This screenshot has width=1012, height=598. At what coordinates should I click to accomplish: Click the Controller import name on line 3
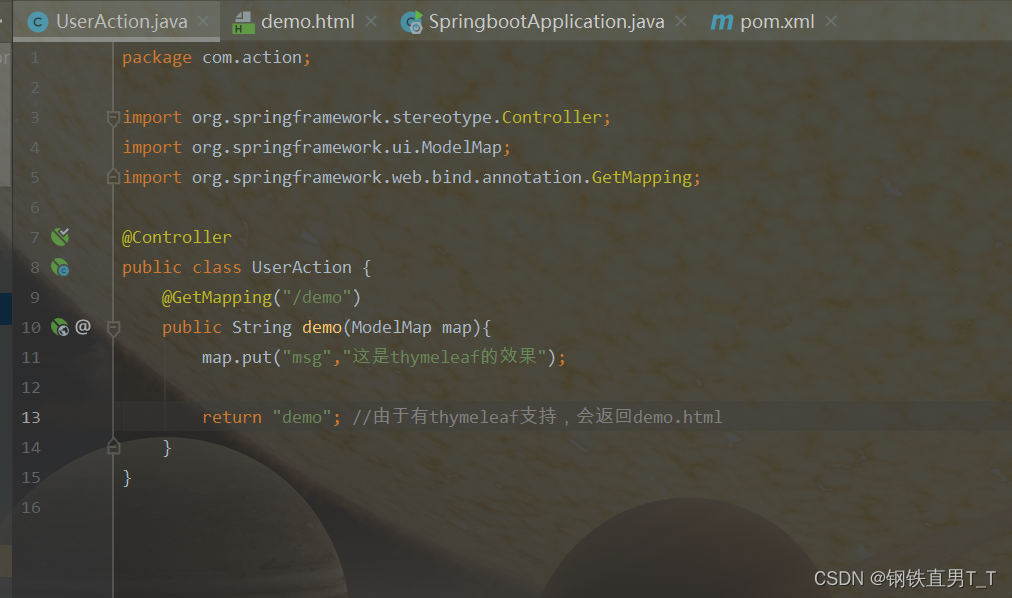(552, 117)
